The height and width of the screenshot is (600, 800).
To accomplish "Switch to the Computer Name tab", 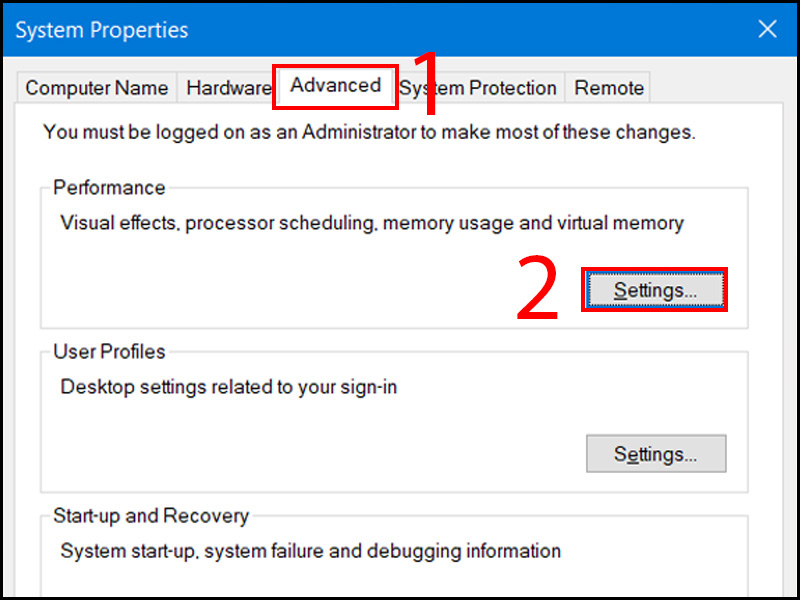I will click(x=97, y=88).
